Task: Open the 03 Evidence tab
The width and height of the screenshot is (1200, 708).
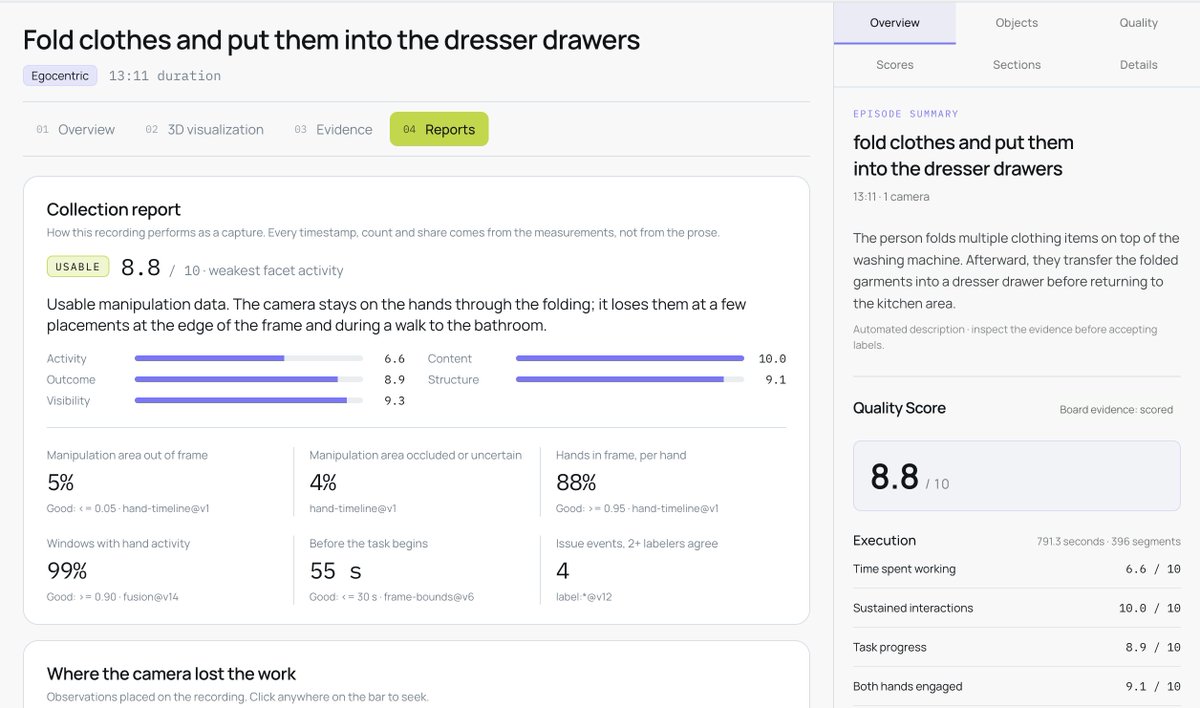Action: [333, 129]
